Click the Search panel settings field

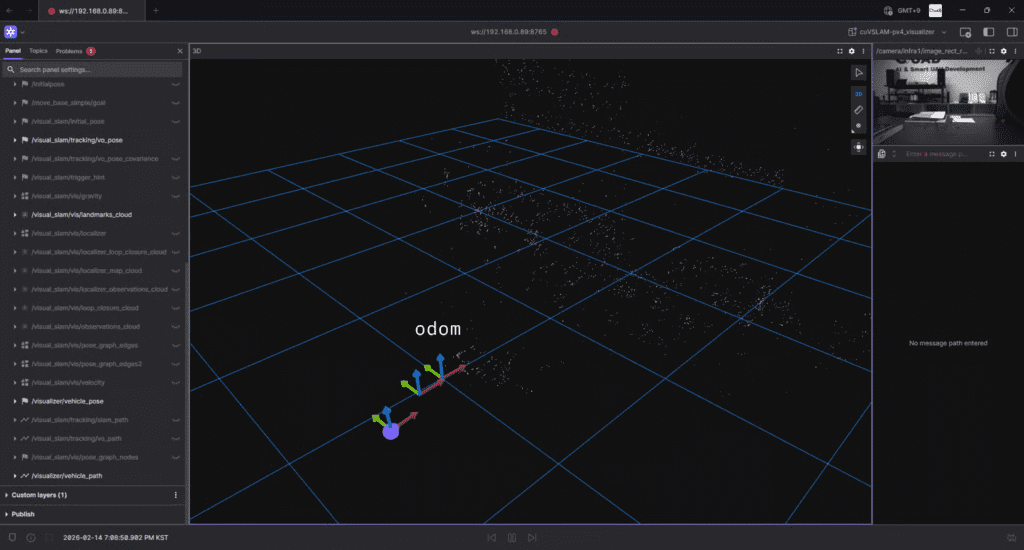coord(95,70)
